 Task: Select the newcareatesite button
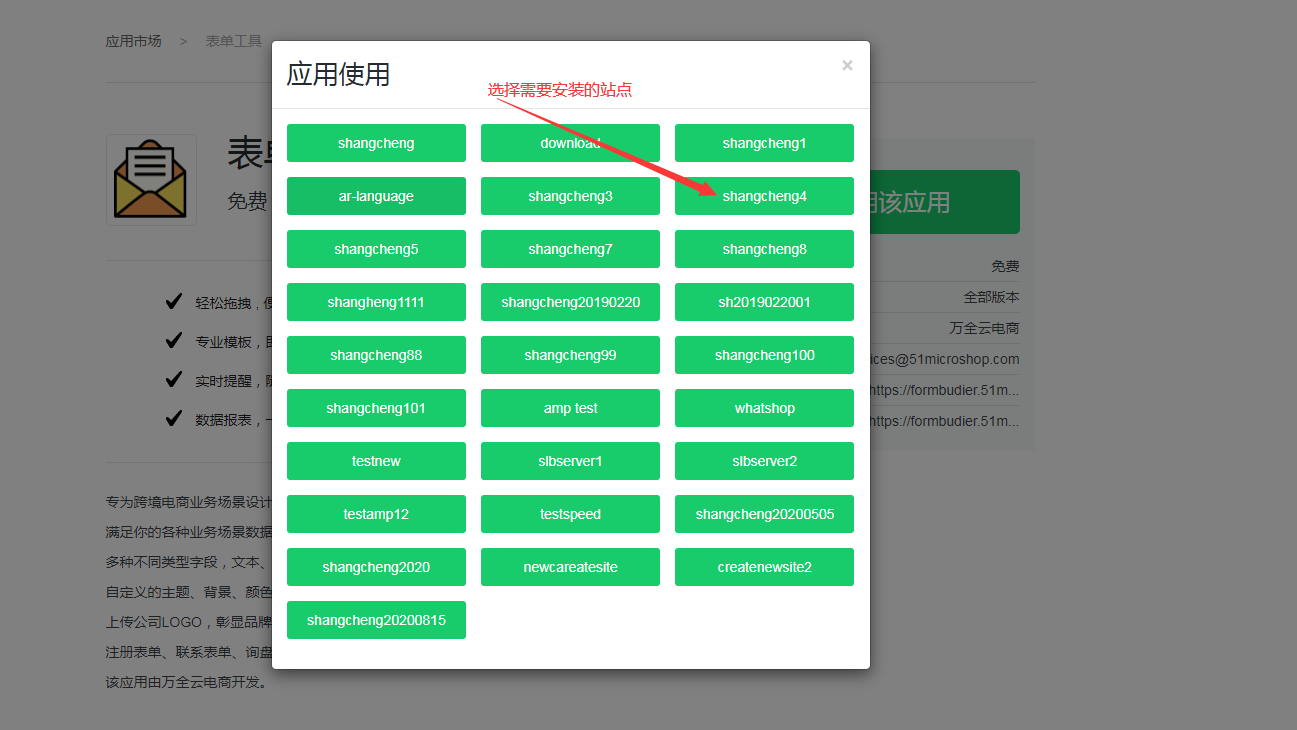(570, 567)
